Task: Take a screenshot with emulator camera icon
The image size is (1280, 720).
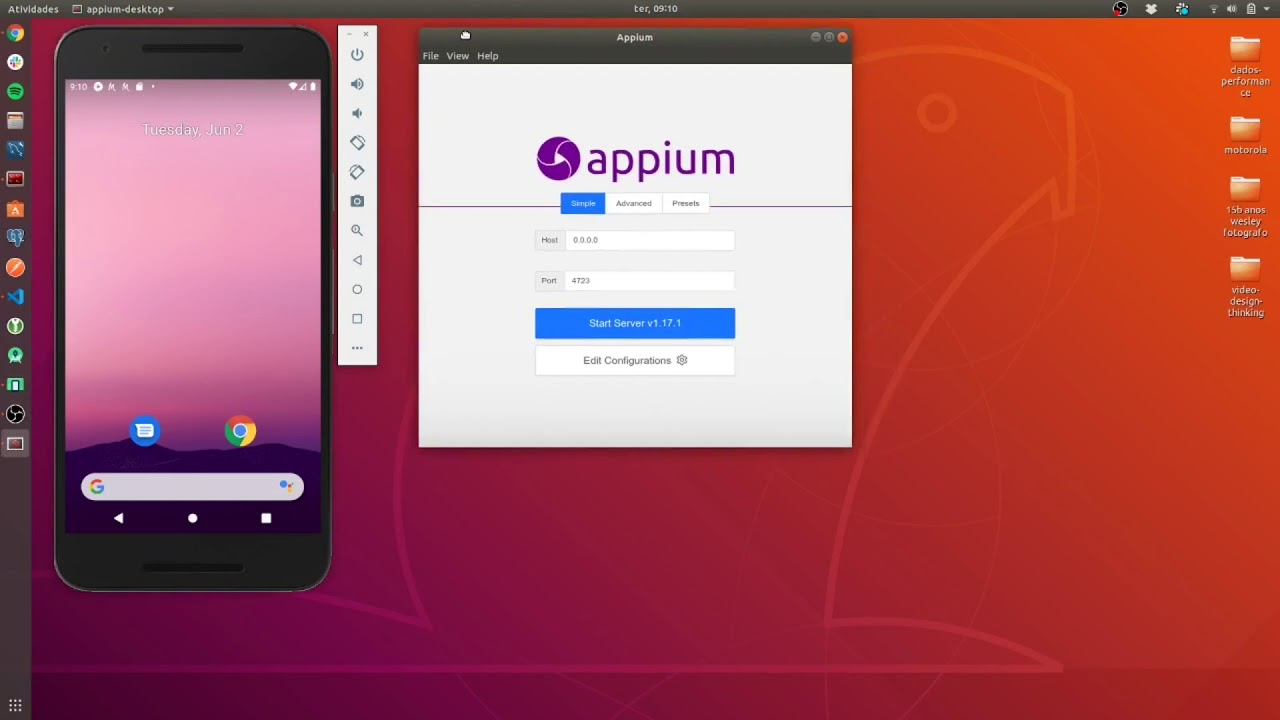Action: [357, 201]
